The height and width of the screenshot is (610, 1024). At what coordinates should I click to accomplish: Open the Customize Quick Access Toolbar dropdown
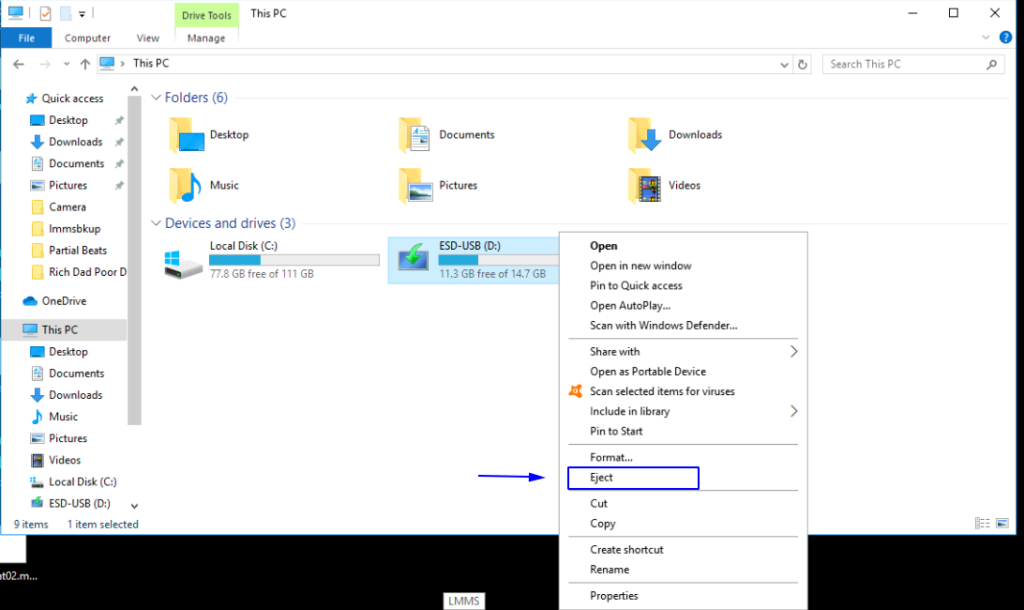82,14
